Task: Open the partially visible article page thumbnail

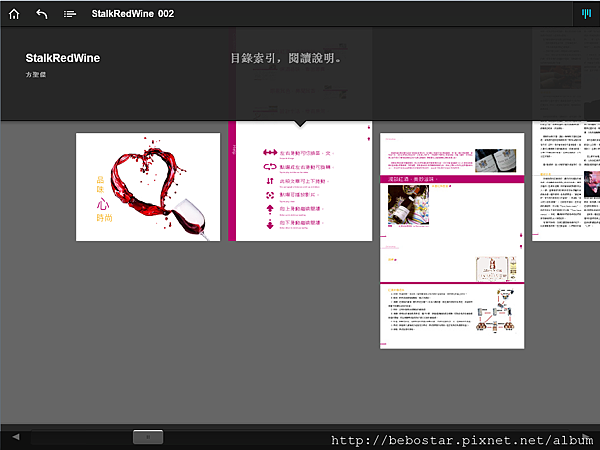Action: [566, 181]
